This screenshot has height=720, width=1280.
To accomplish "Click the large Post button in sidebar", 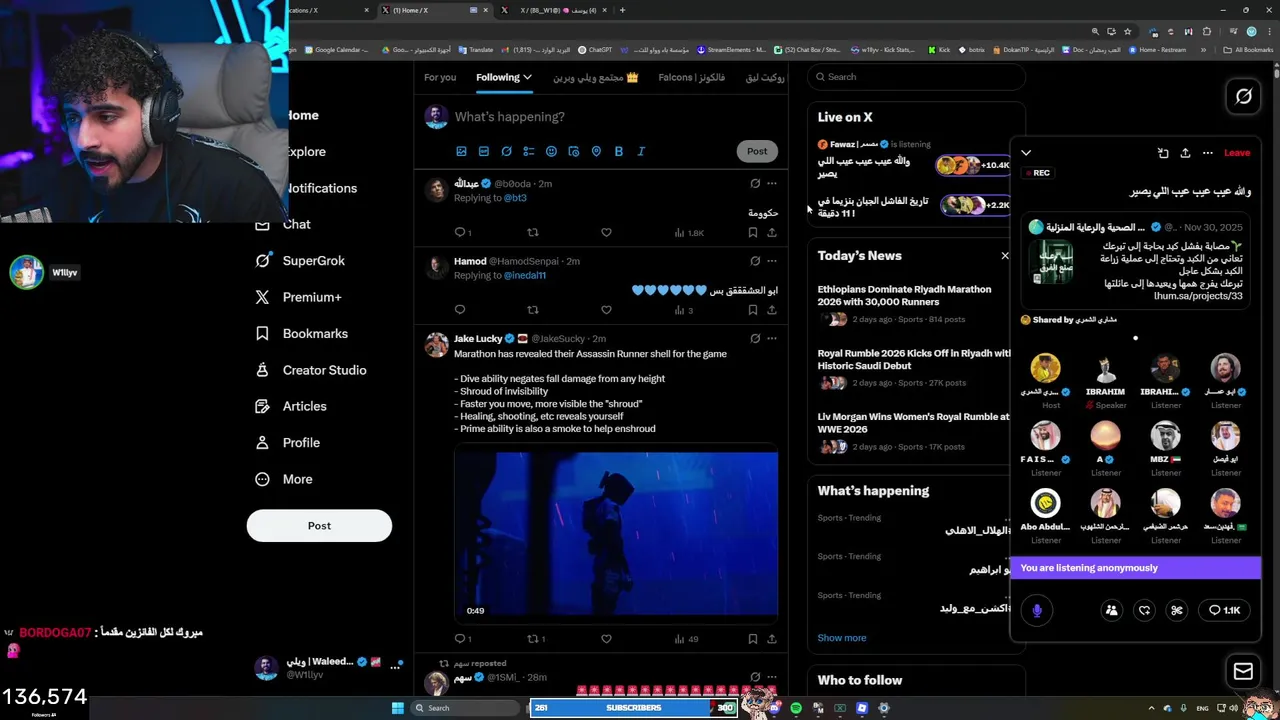I will pos(319,526).
